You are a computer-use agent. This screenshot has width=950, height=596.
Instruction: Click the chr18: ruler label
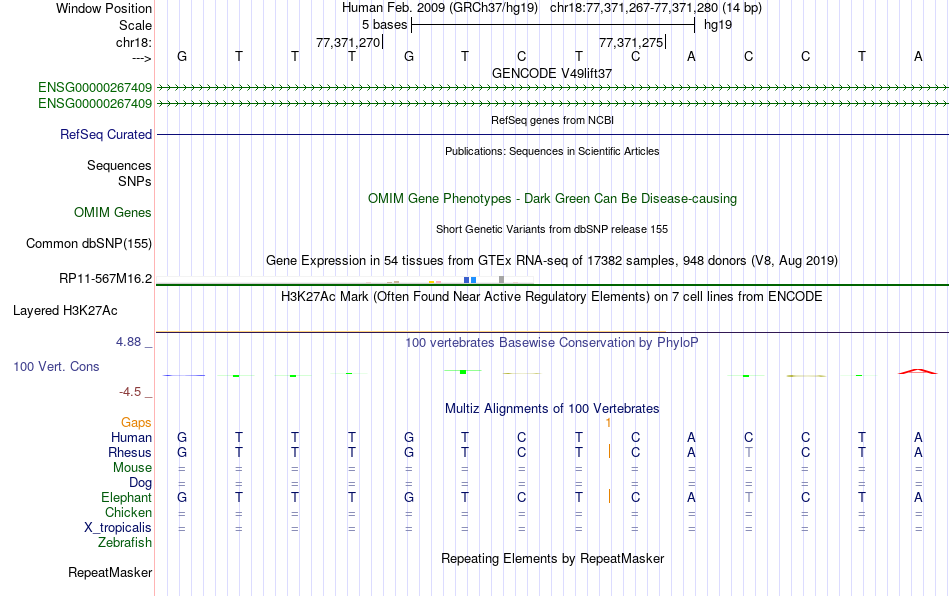(134, 42)
